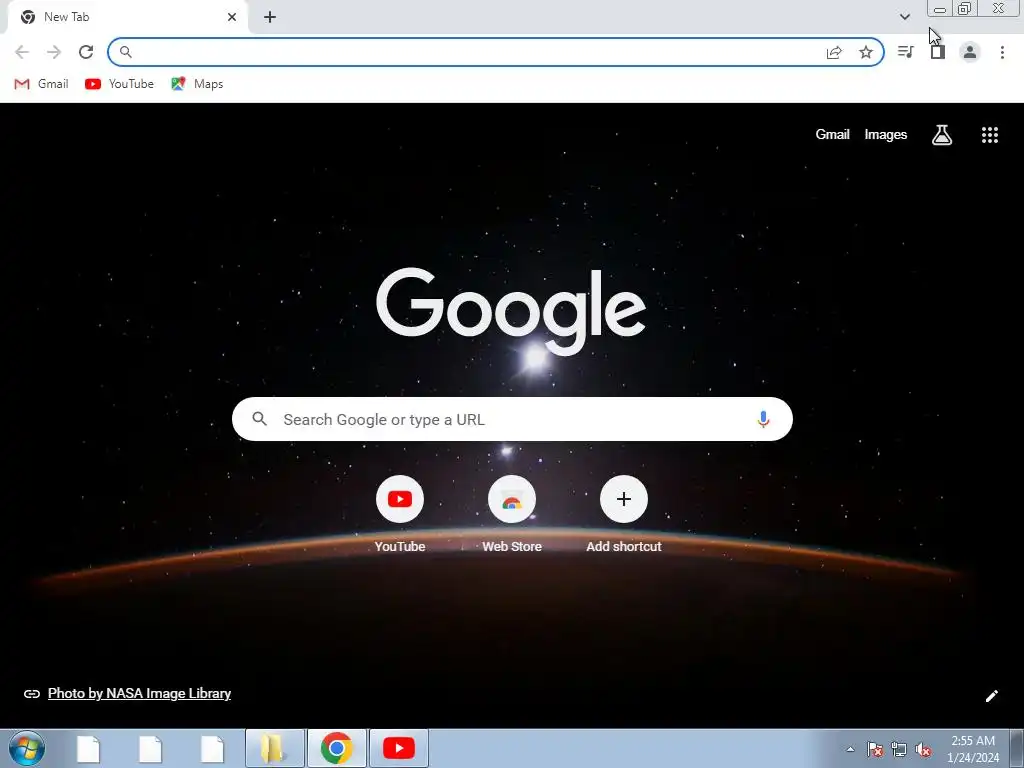Open the media controls icon

[906, 52]
